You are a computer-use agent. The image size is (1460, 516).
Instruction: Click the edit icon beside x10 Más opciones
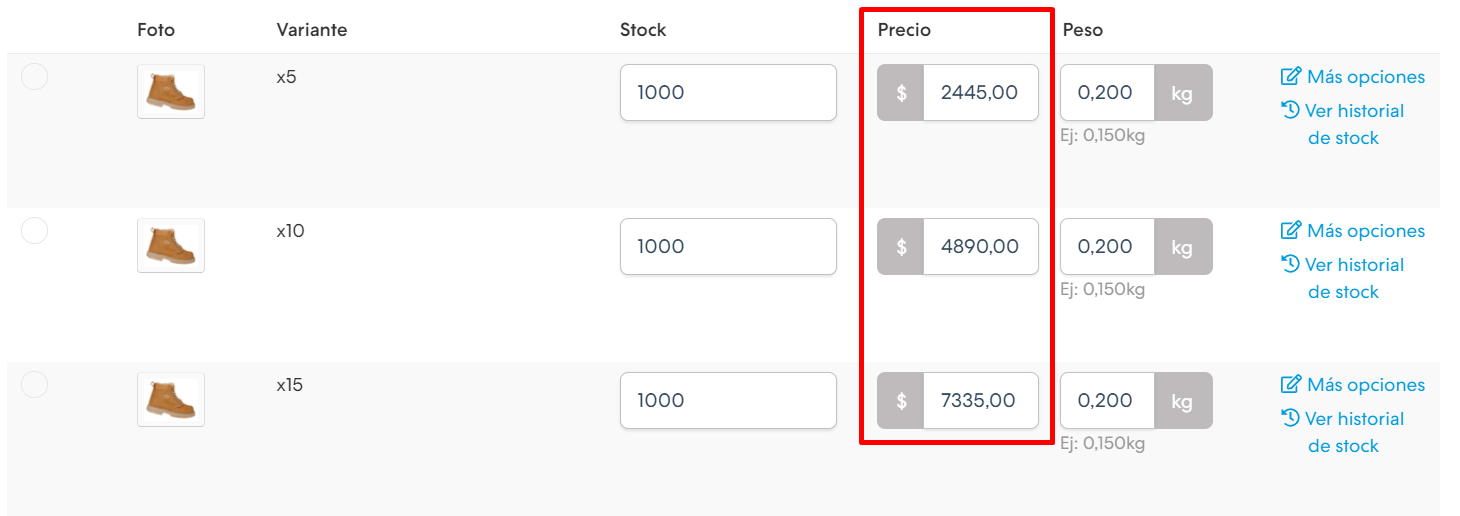click(1291, 231)
